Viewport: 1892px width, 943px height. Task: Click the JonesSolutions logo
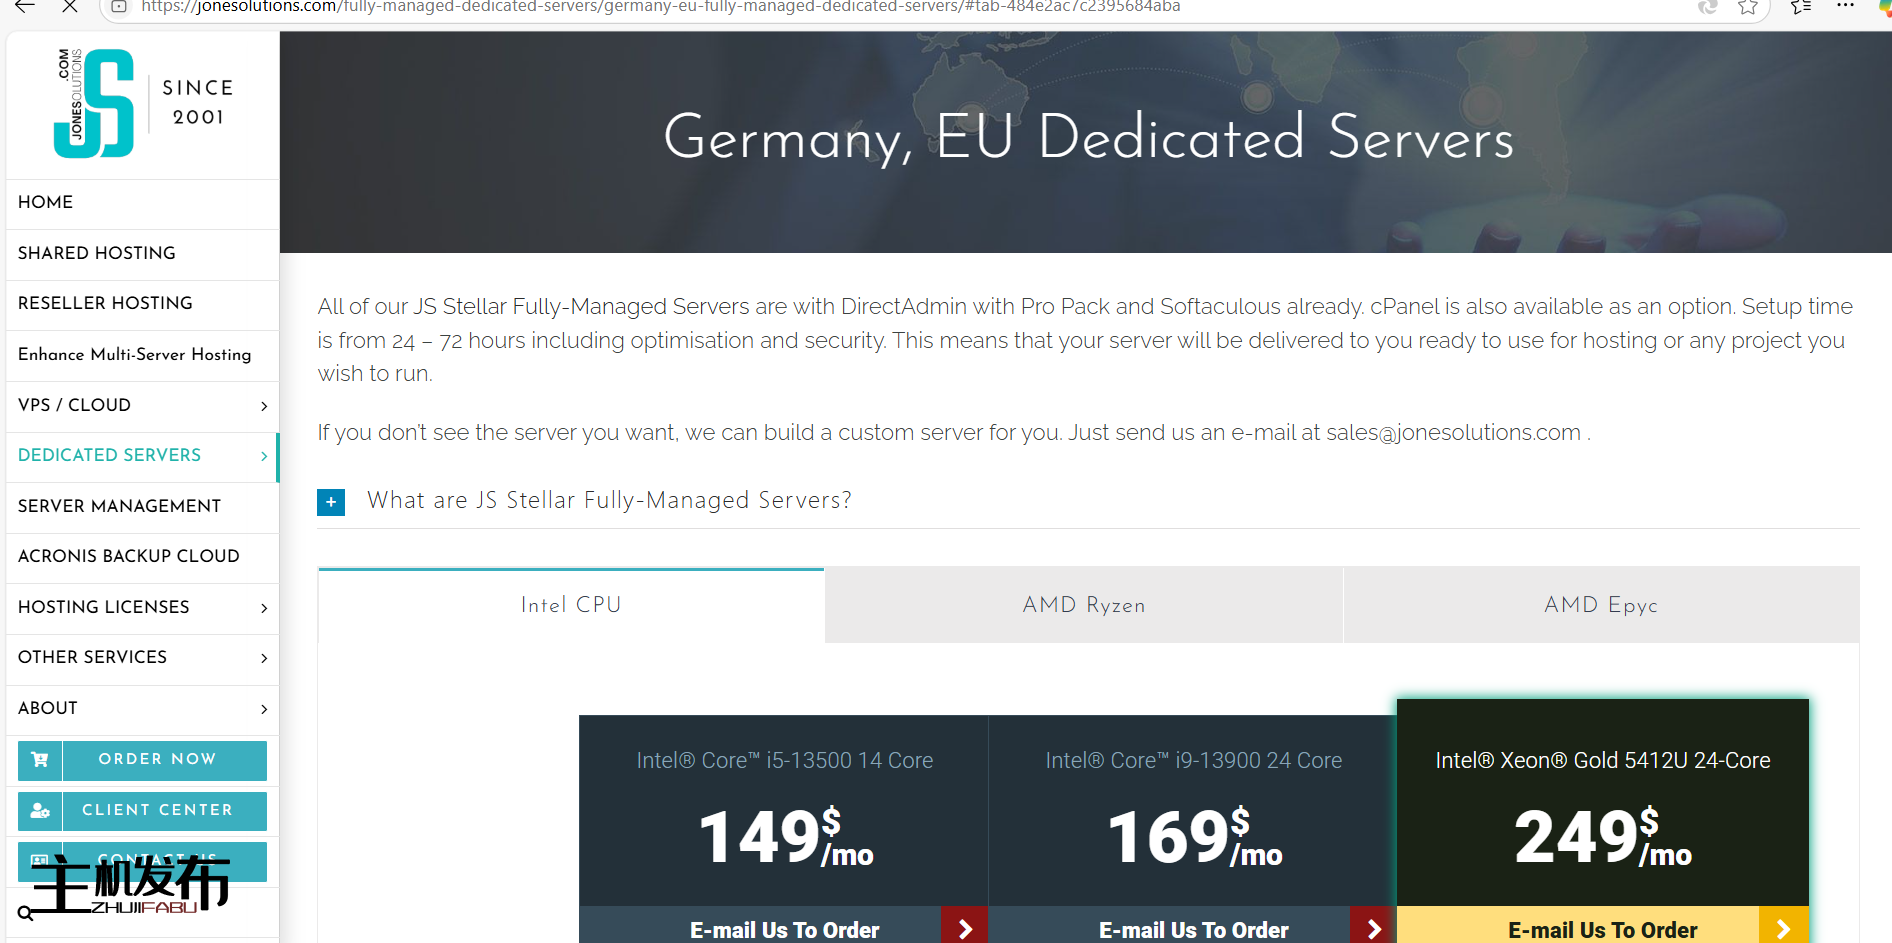point(95,103)
